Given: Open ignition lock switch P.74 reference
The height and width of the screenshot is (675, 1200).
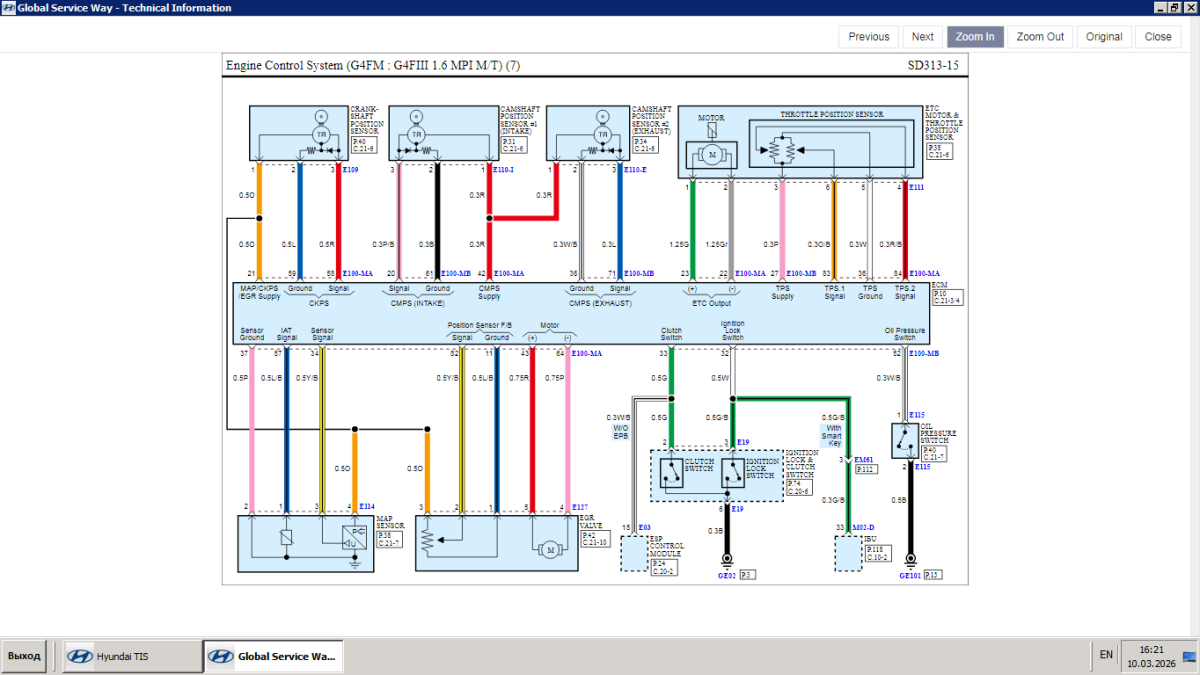Looking at the screenshot, I should [799, 488].
